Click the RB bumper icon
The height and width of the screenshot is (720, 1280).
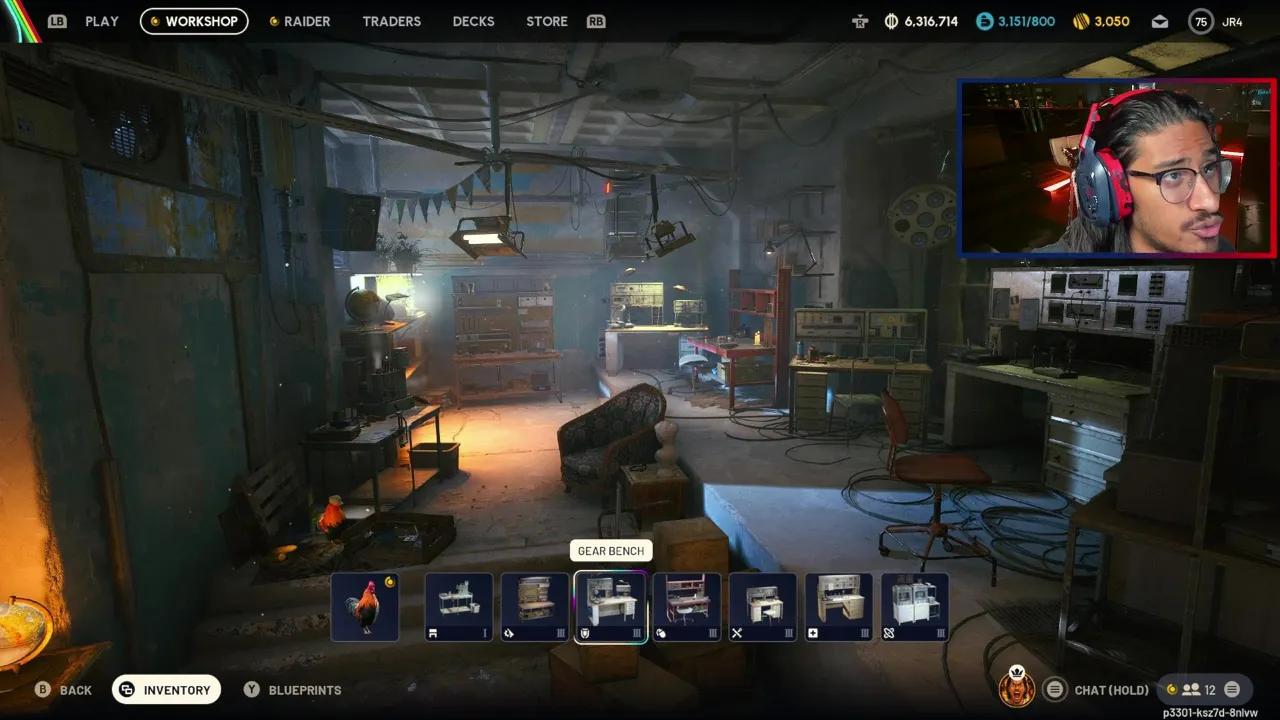tap(596, 21)
